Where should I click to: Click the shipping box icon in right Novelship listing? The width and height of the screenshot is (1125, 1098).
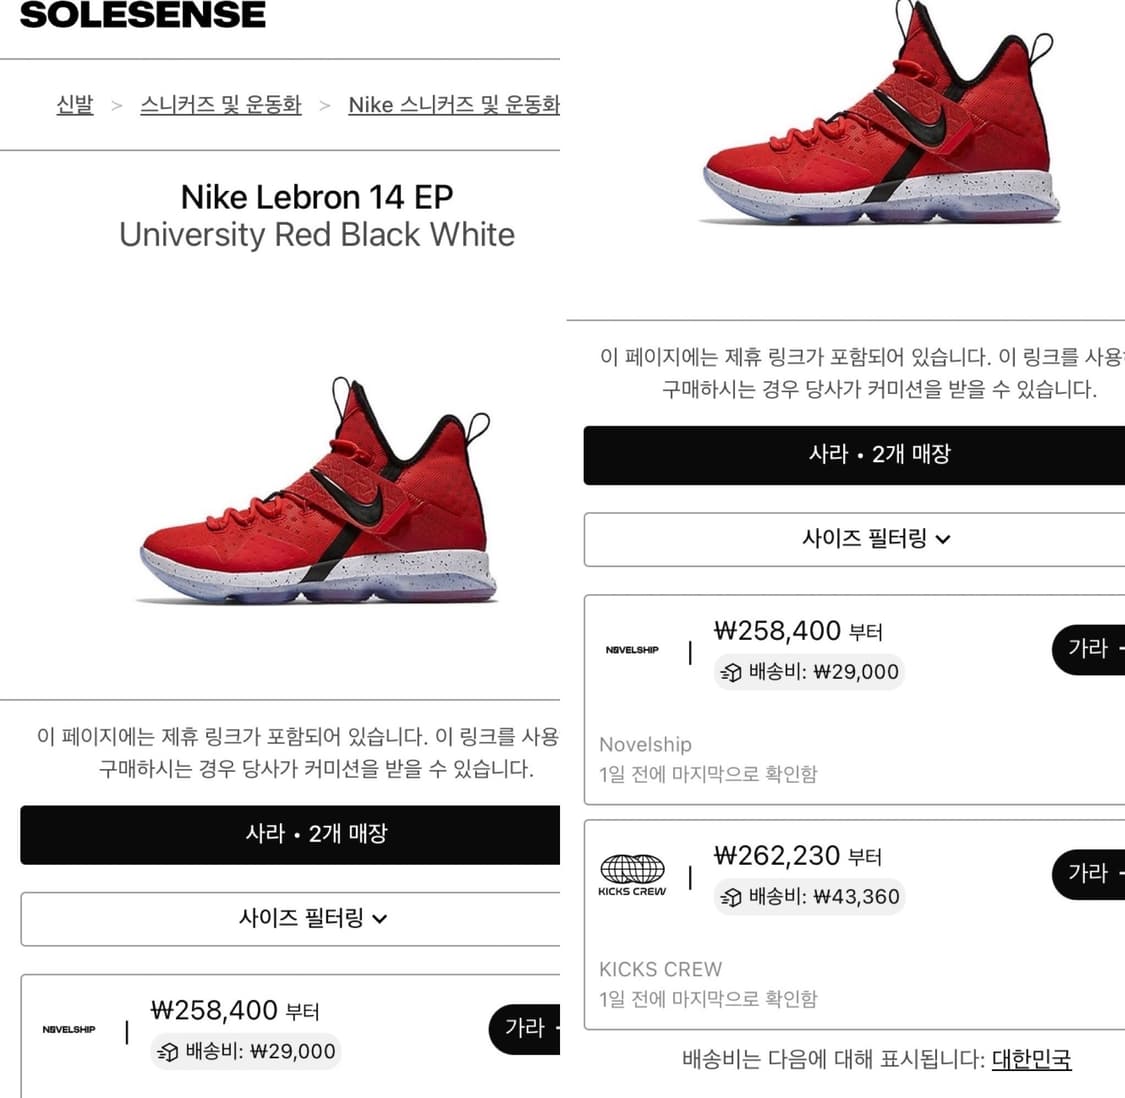click(731, 672)
